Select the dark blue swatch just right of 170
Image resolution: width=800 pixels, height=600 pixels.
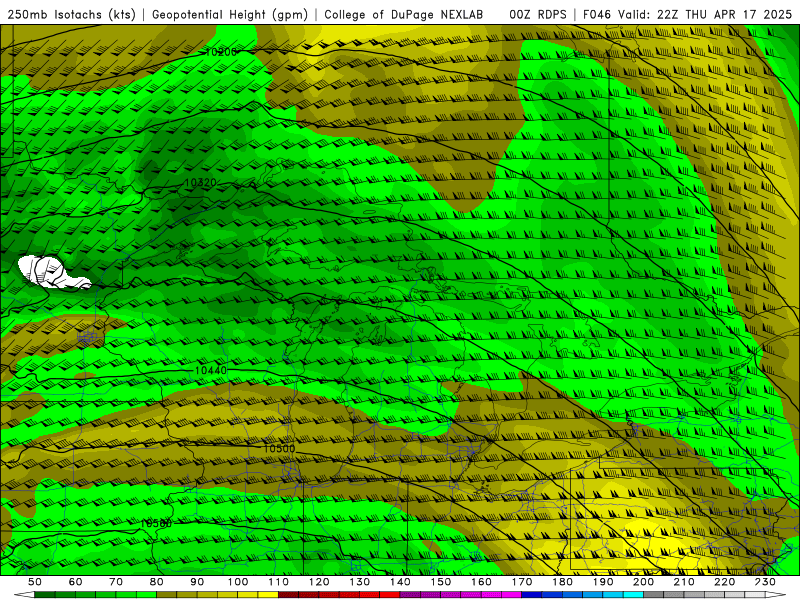point(532,595)
